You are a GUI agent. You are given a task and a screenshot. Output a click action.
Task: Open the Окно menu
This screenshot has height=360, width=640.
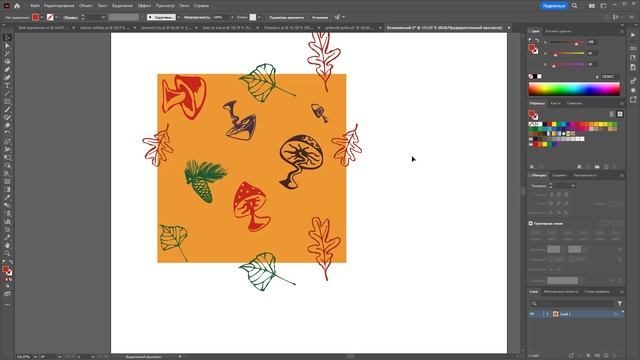click(x=184, y=6)
